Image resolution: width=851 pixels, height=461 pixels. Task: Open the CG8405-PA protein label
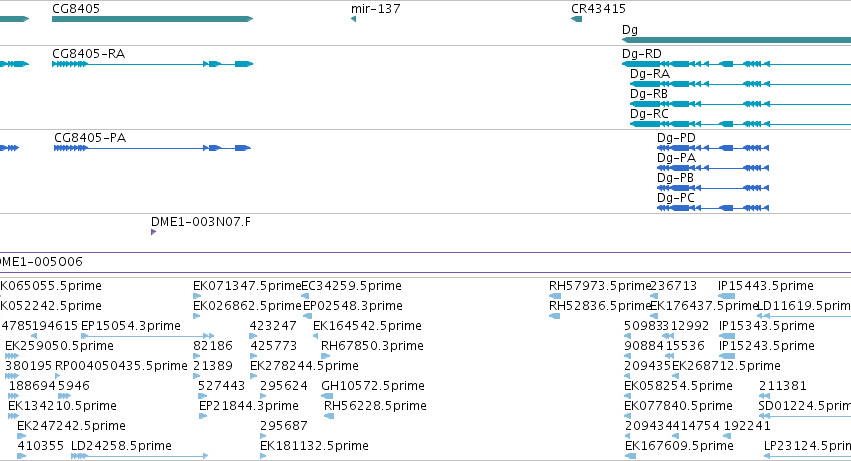click(x=90, y=138)
